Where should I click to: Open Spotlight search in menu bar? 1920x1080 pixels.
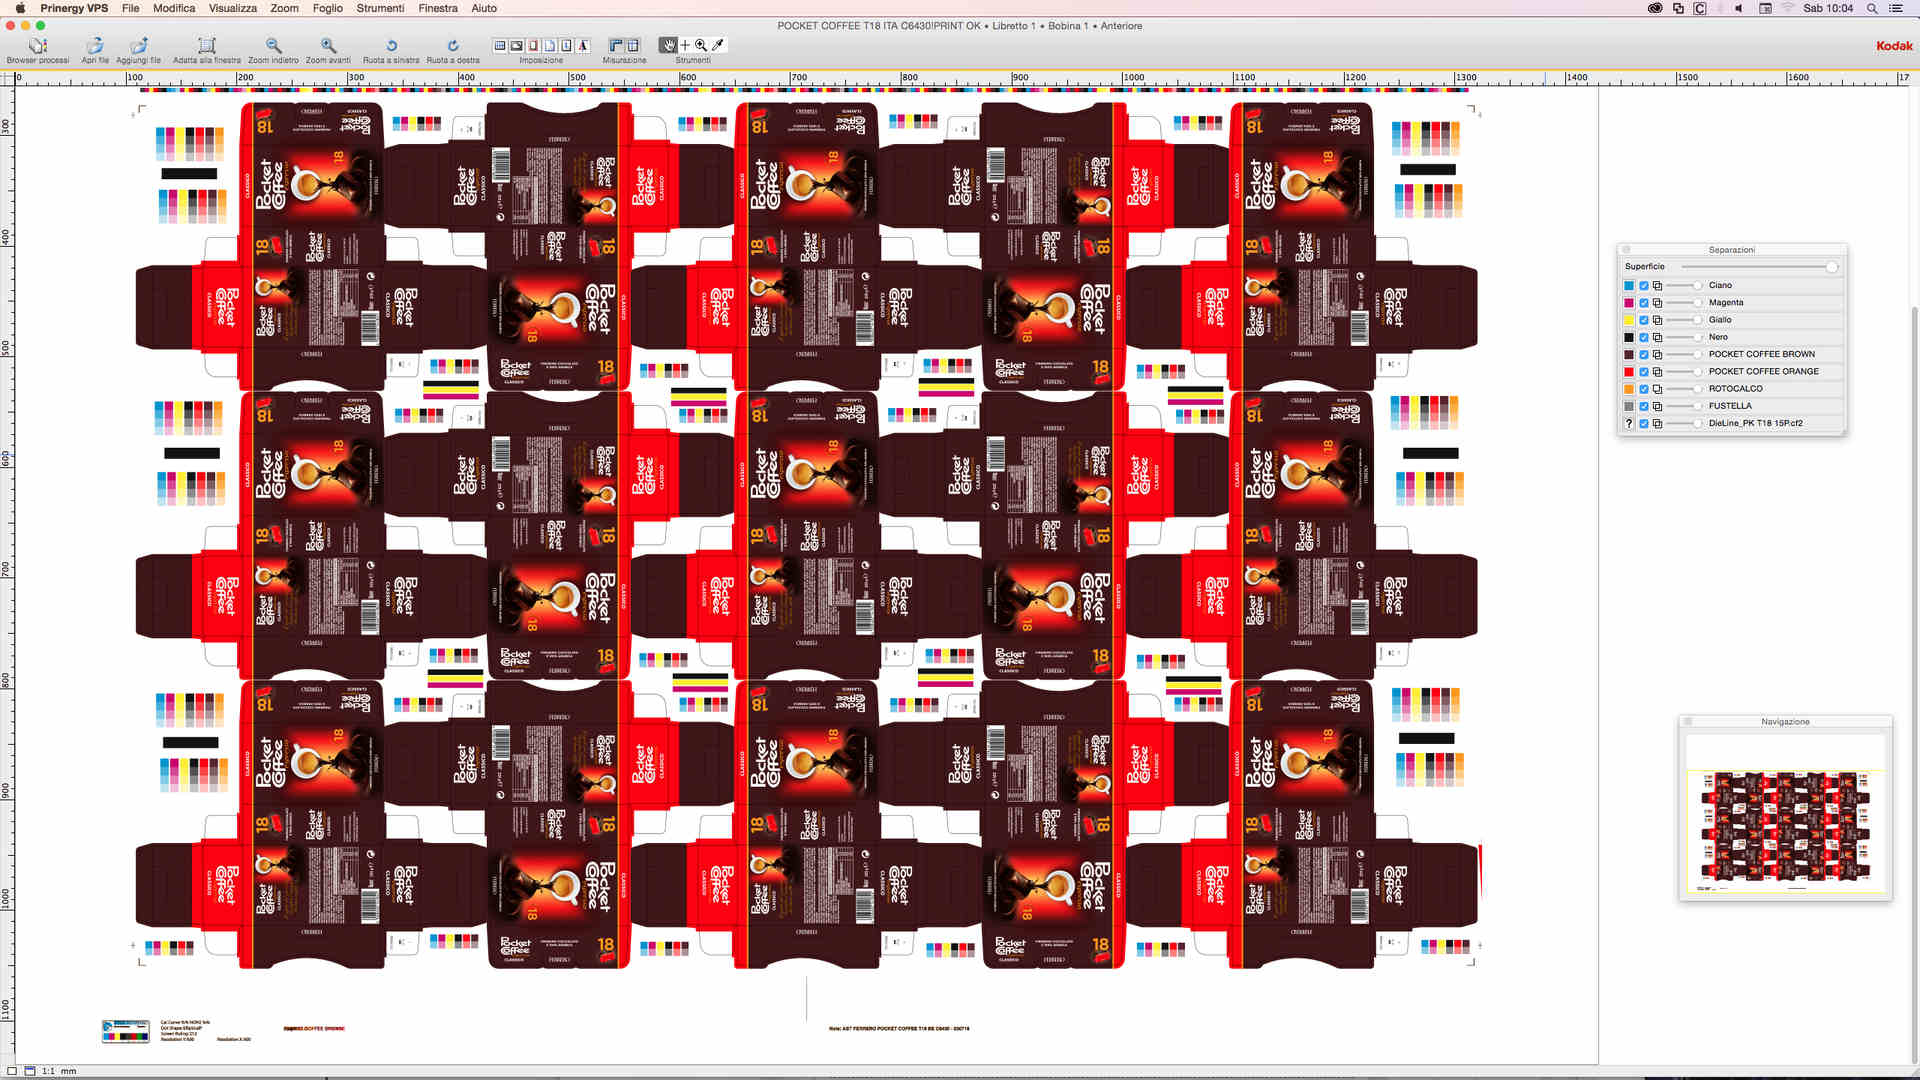click(1871, 8)
